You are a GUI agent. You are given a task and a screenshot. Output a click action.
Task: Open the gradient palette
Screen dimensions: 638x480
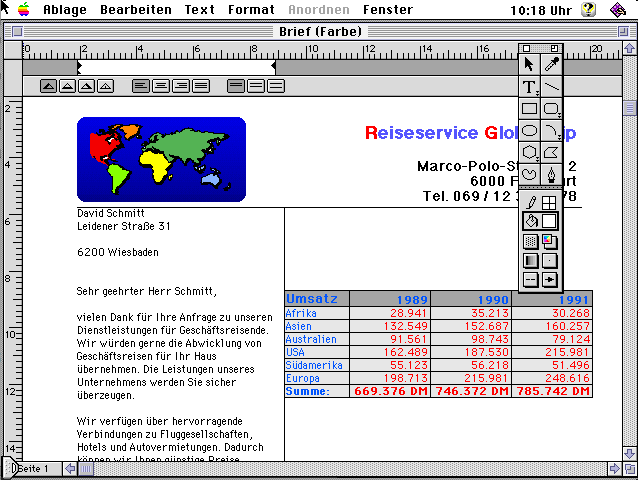pos(530,261)
